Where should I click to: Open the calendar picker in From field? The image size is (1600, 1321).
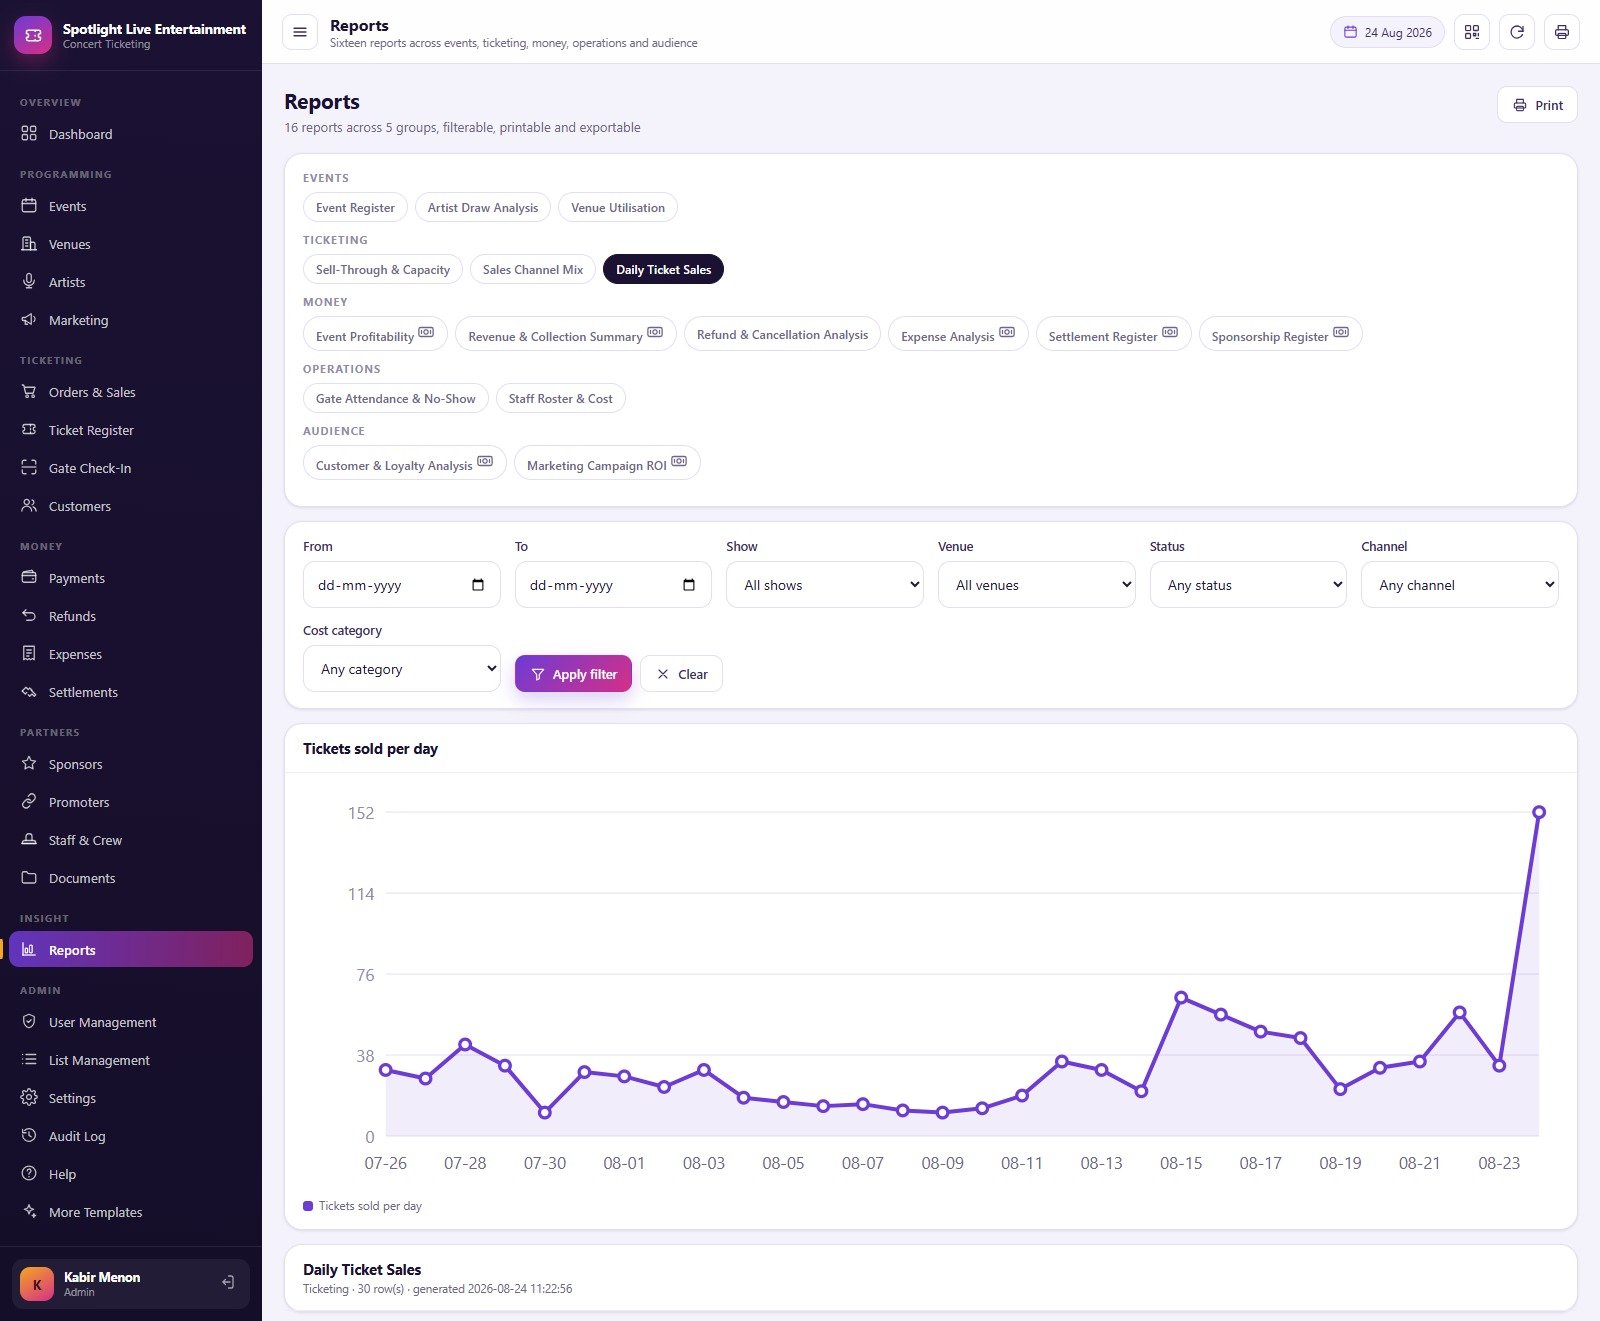coord(478,585)
